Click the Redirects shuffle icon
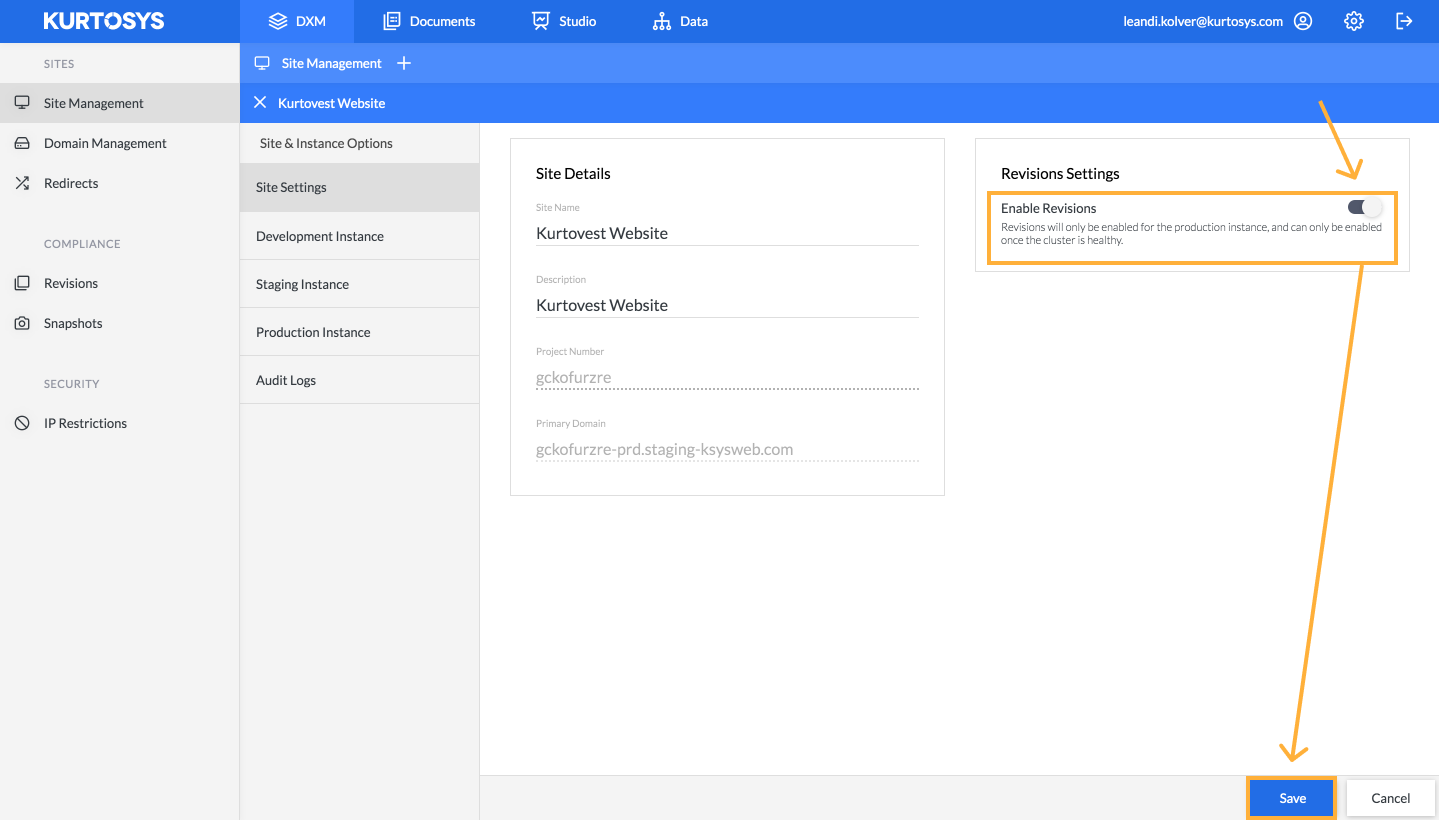Screen dimensions: 1439x820 [x=22, y=183]
